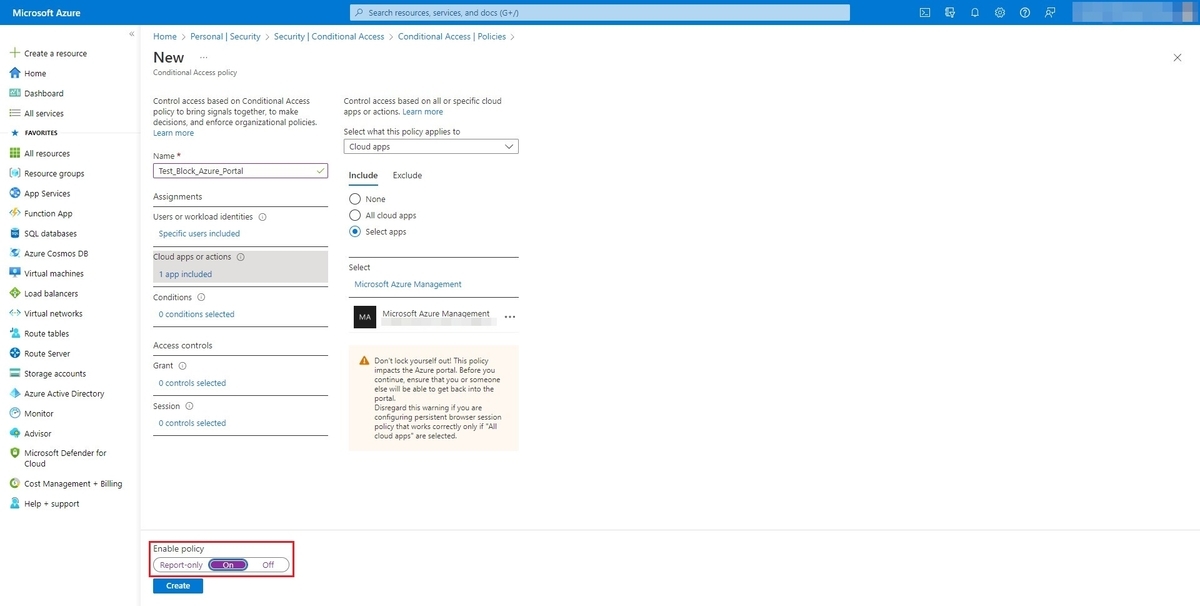Image resolution: width=1200 pixels, height=606 pixels.
Task: Open ellipsis menu next to New title
Action: pos(204,58)
